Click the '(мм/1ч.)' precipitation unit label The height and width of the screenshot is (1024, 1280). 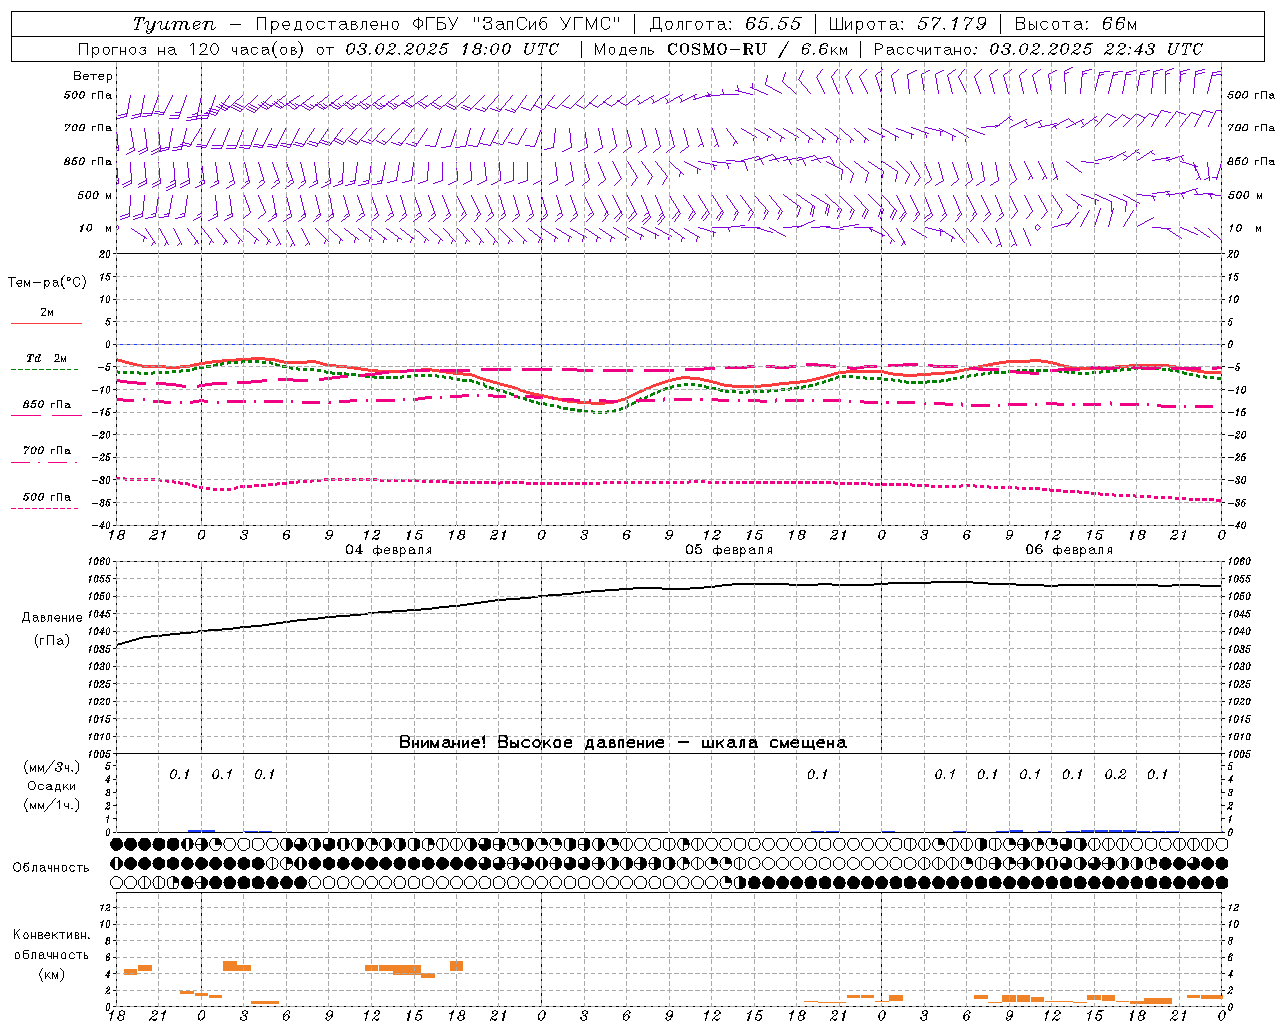(52, 805)
